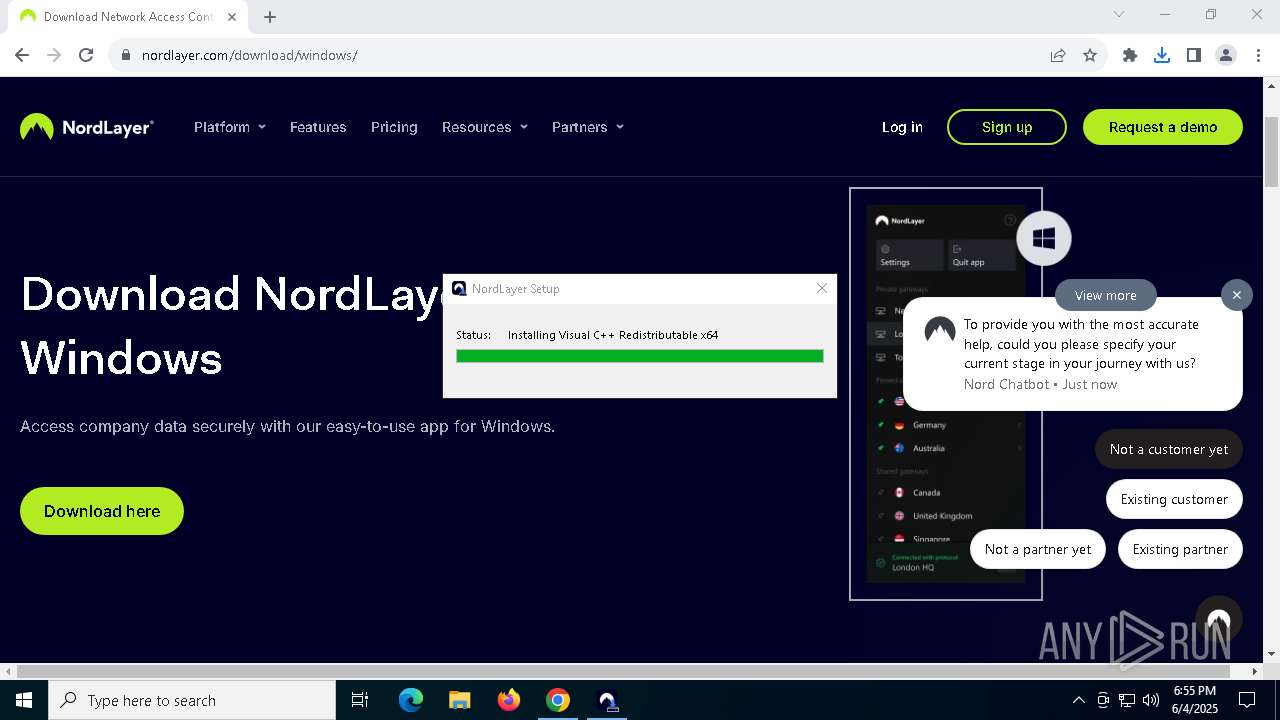This screenshot has height=720, width=1280.
Task: Click View more in the chatbot
Action: (x=1105, y=295)
